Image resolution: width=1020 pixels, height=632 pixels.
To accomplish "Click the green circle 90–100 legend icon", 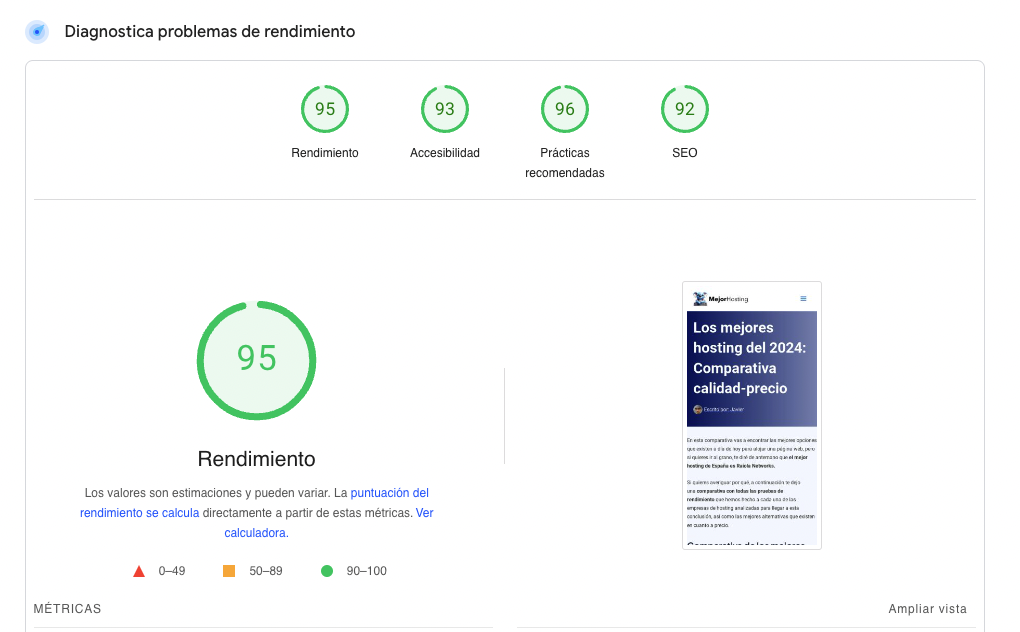I will (327, 570).
